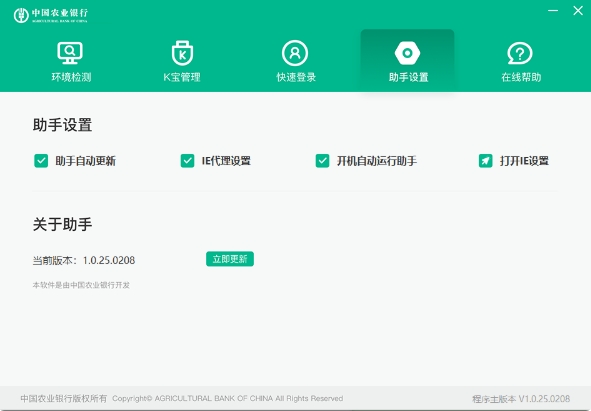This screenshot has height=411, width=591.
Task: Open the 快速登录 user icon
Action: (x=295, y=53)
